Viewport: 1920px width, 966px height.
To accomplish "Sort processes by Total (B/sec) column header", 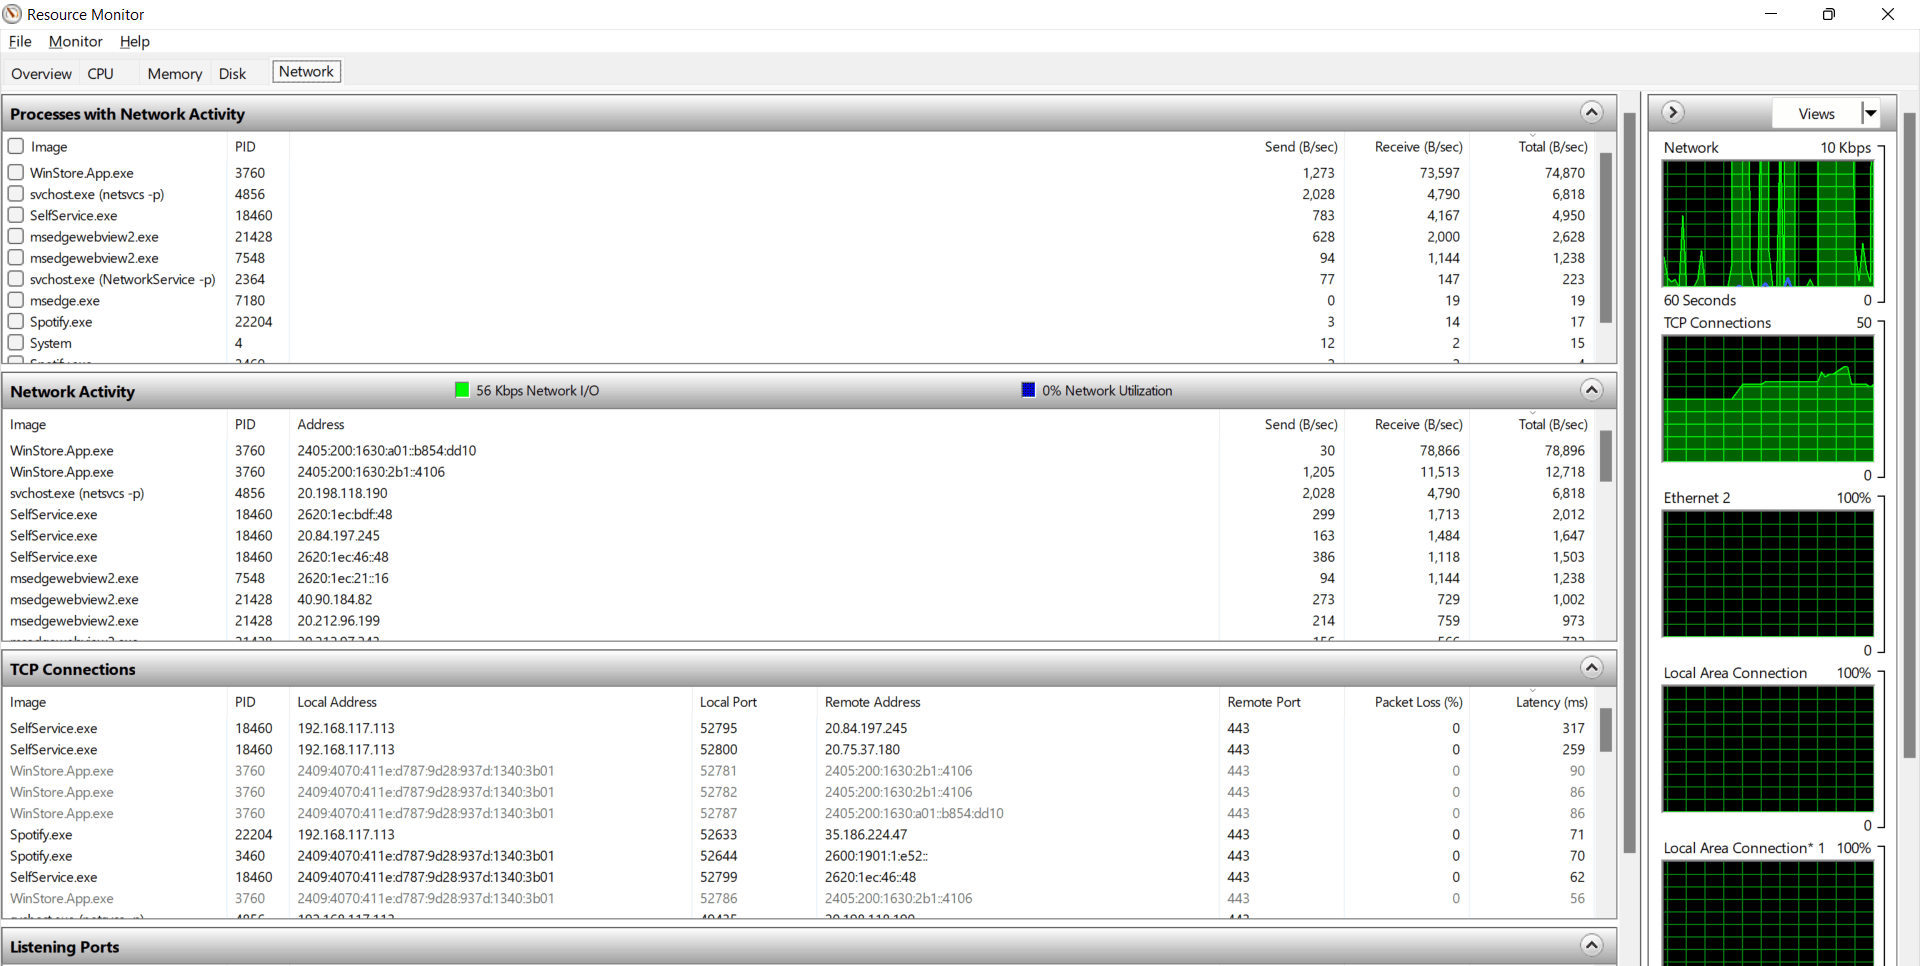I will coord(1552,146).
